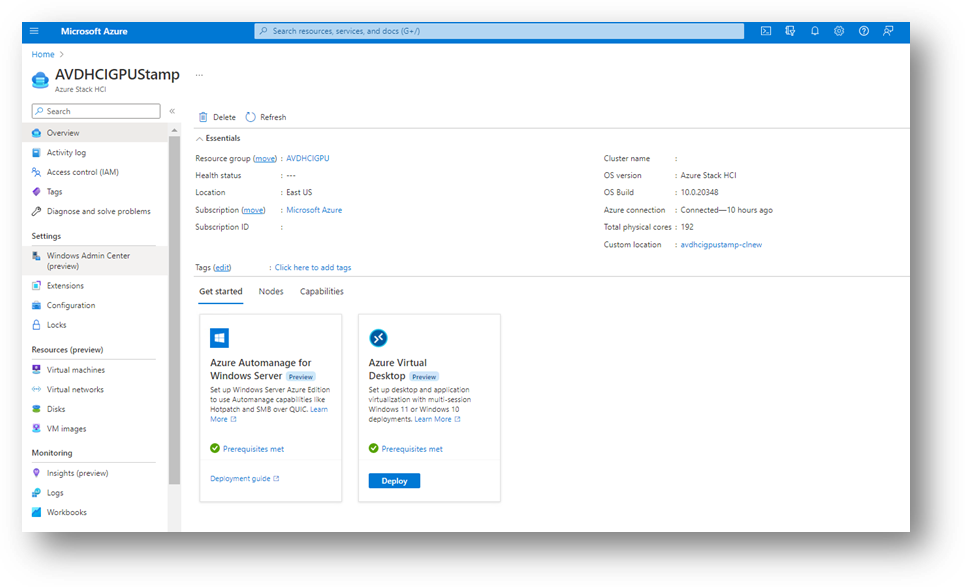965x587 pixels.
Task: Click the Disks icon in sidebar
Action: (x=36, y=409)
